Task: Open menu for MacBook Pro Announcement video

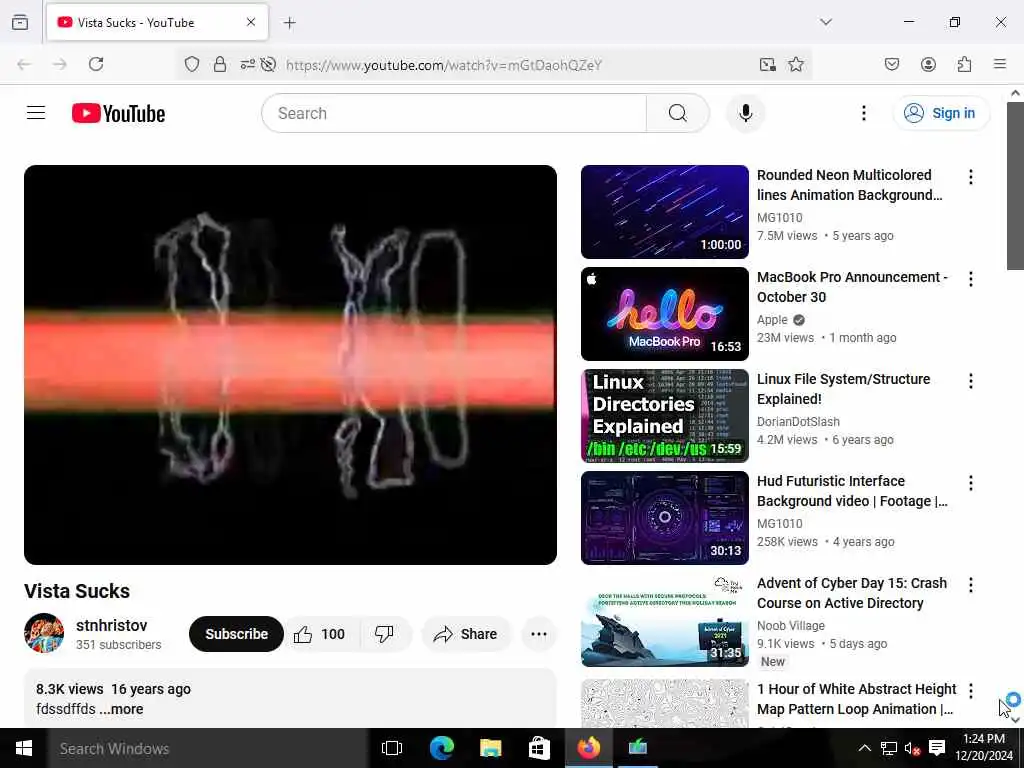Action: pos(970,279)
